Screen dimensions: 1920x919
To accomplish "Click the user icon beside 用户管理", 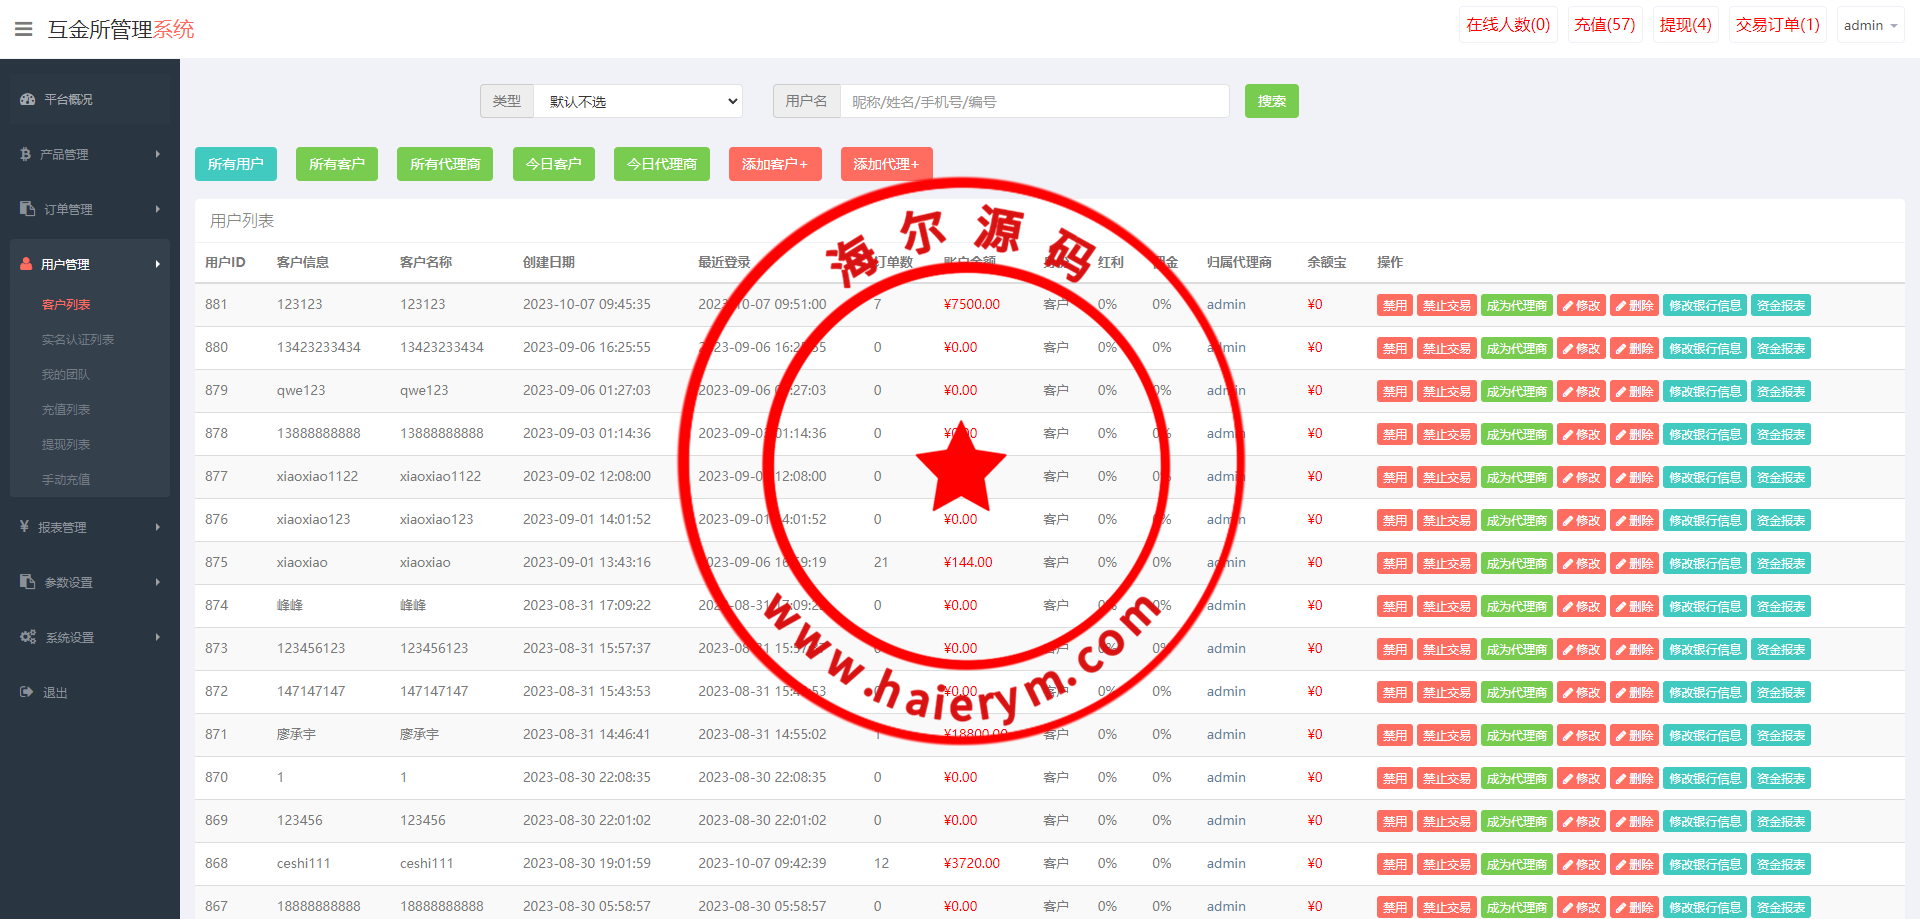I will [x=26, y=264].
